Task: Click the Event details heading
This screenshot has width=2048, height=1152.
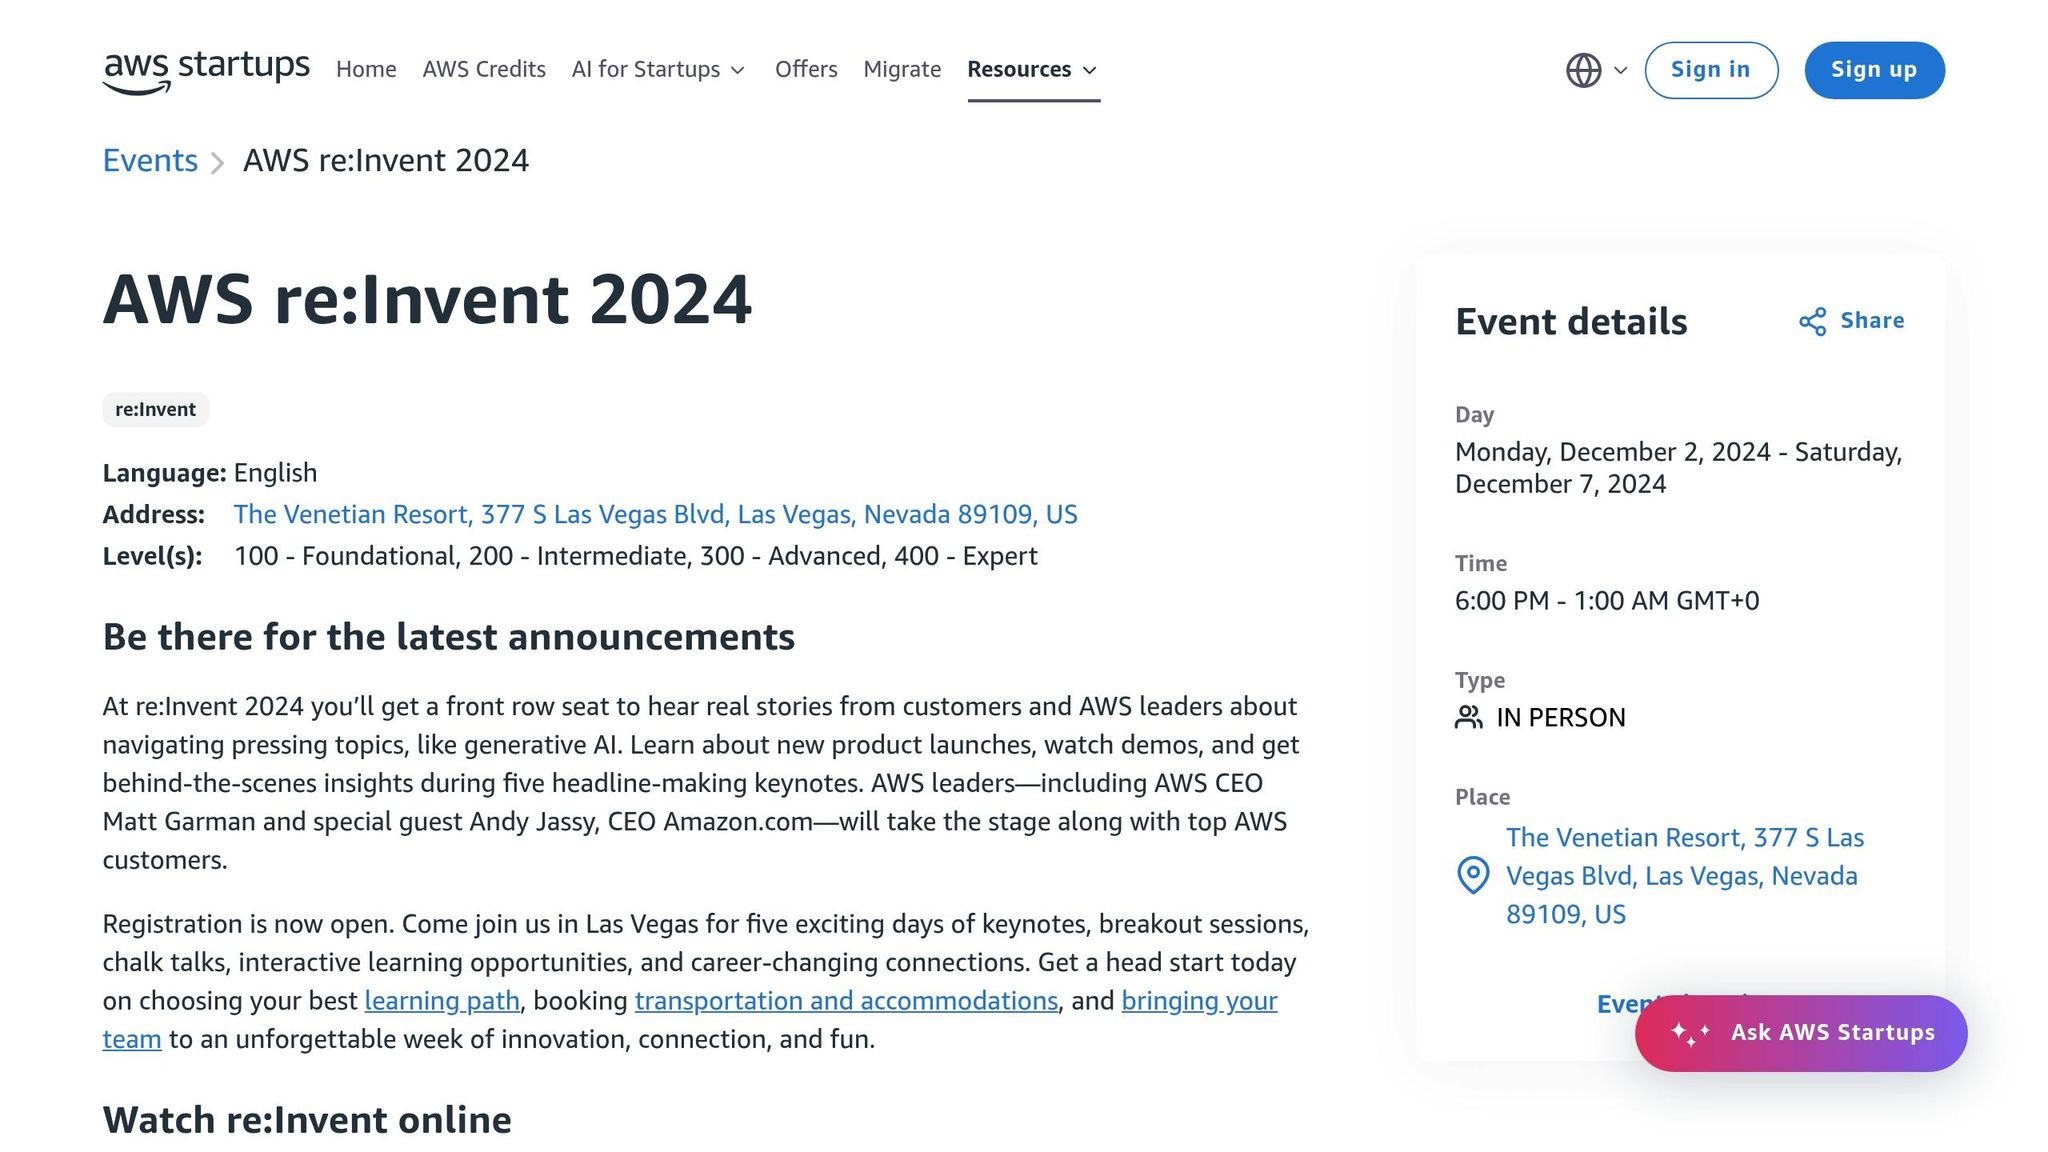Action: (x=1571, y=322)
